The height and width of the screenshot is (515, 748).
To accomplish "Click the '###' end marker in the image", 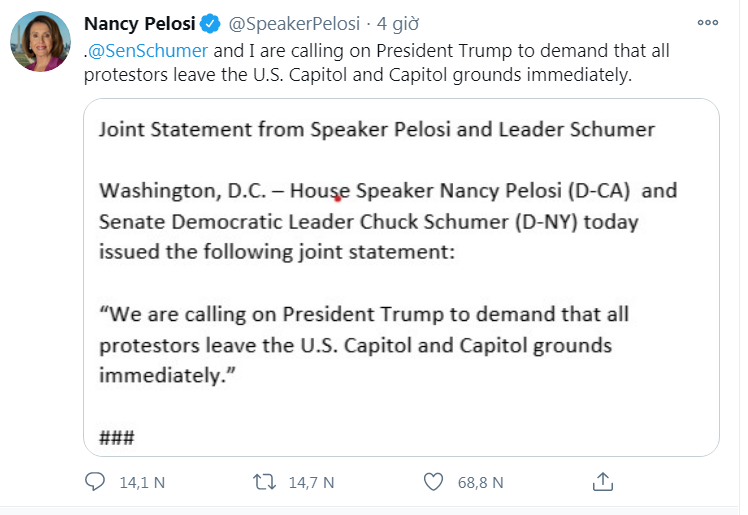I will click(117, 437).
